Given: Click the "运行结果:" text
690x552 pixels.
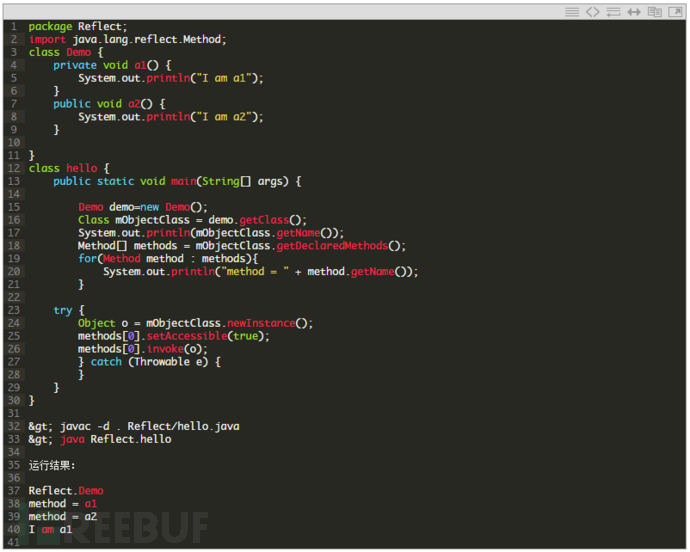Looking at the screenshot, I should tap(52, 465).
